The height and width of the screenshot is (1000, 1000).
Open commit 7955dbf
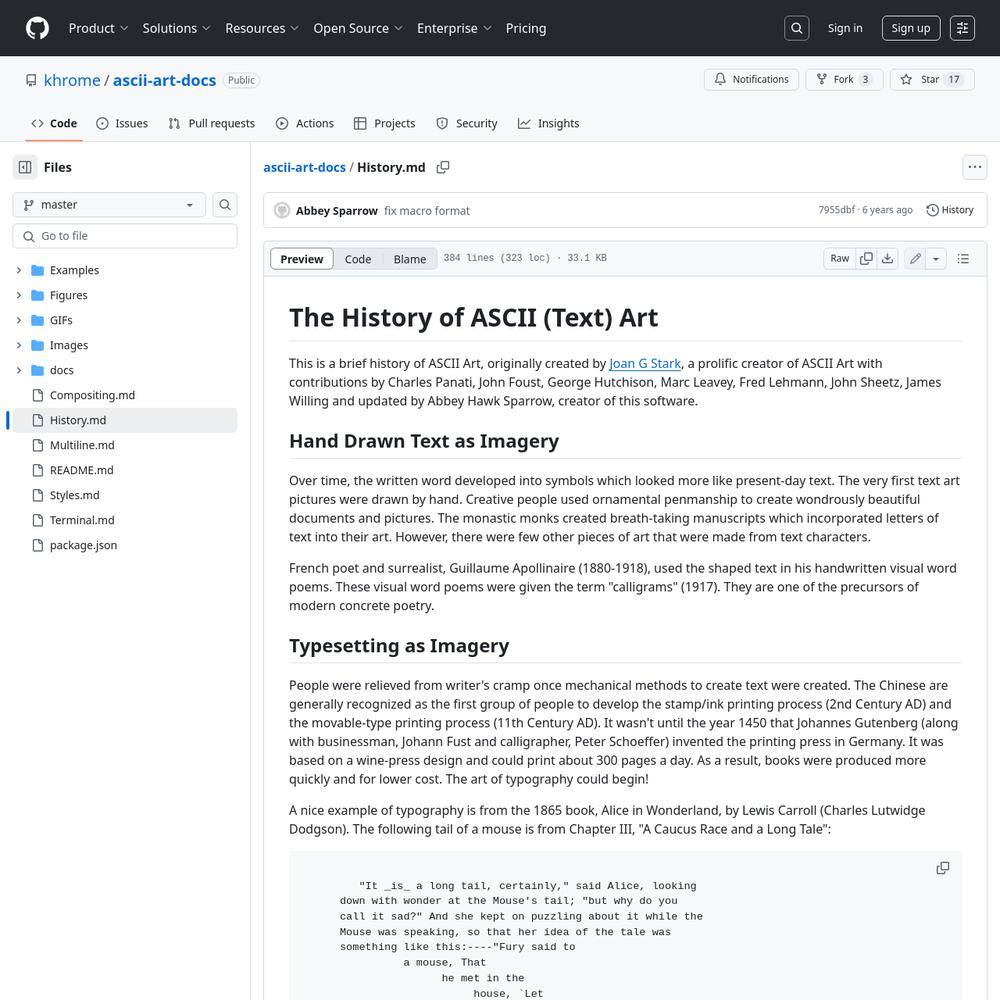tap(836, 210)
